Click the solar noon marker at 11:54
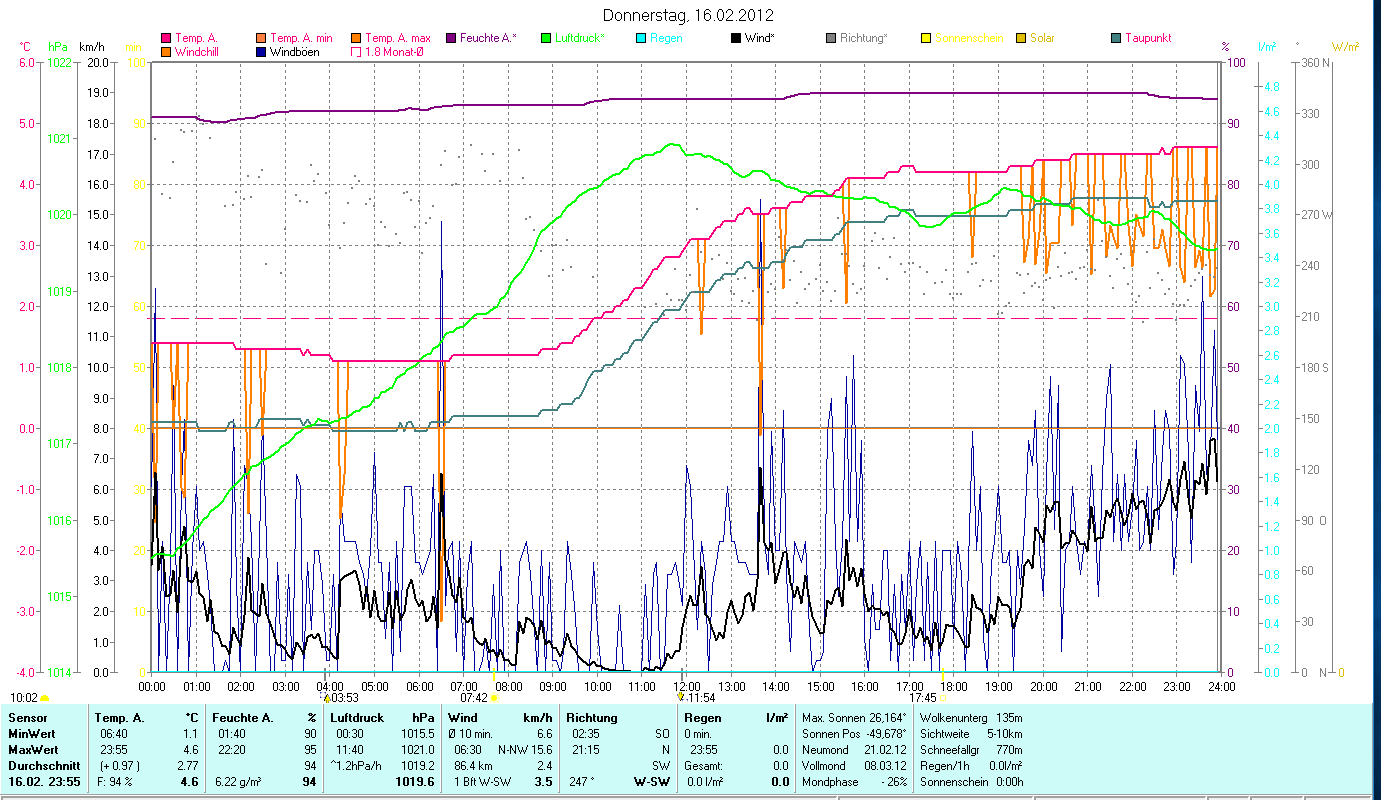 pos(681,697)
